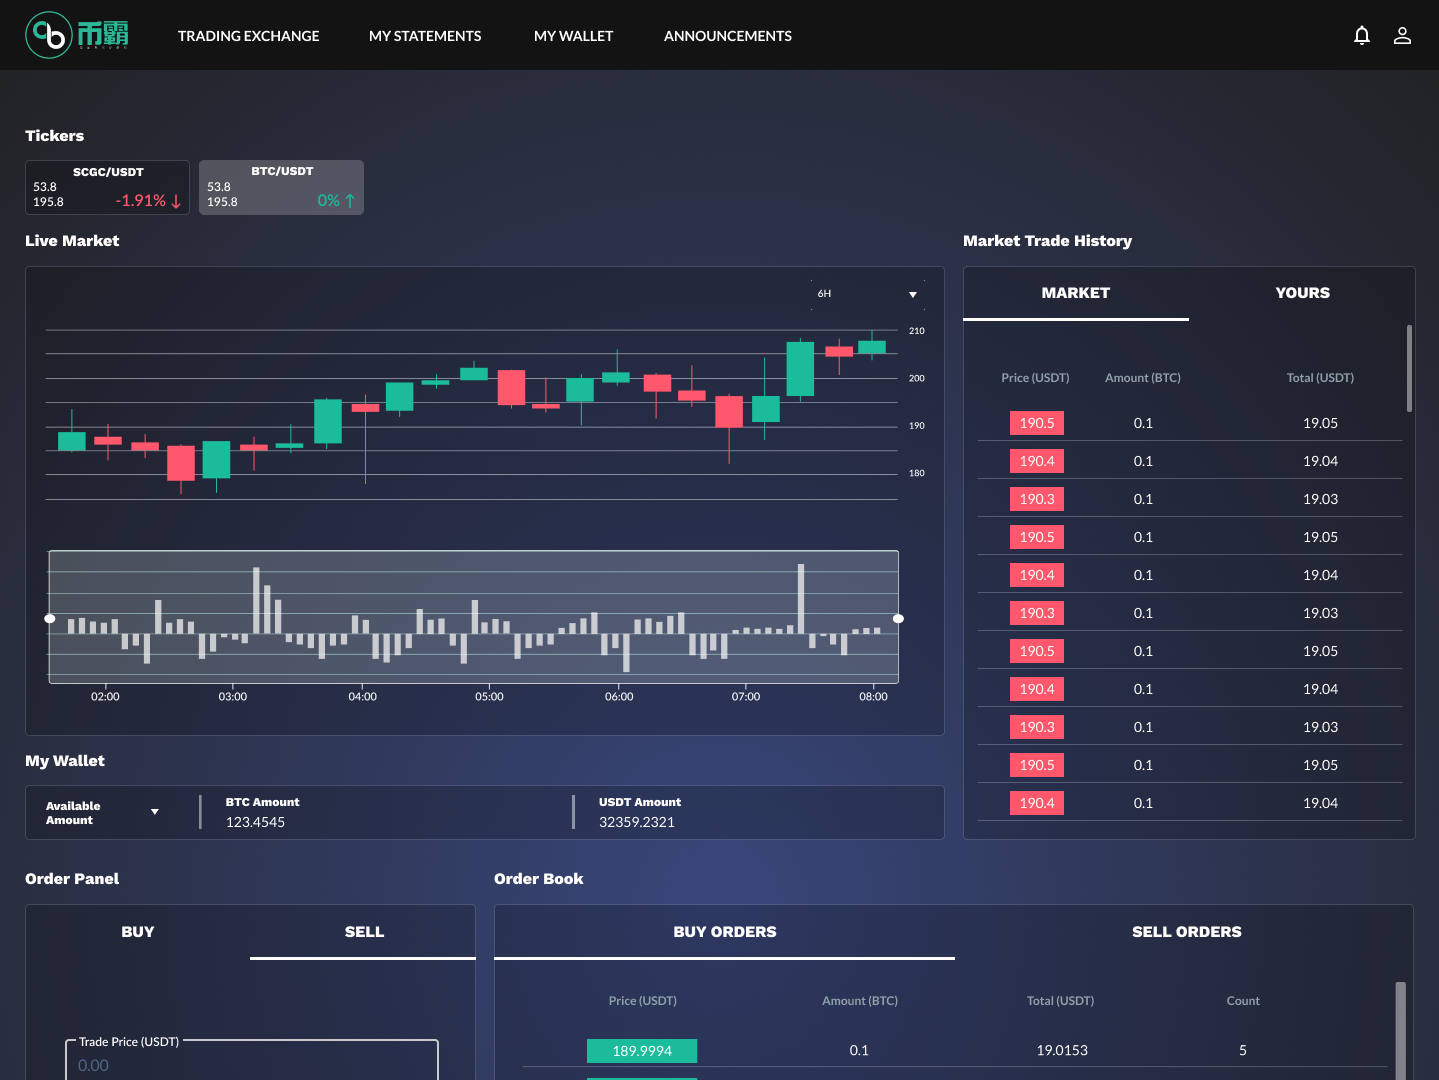Open the user account profile icon
The height and width of the screenshot is (1080, 1439).
point(1402,36)
